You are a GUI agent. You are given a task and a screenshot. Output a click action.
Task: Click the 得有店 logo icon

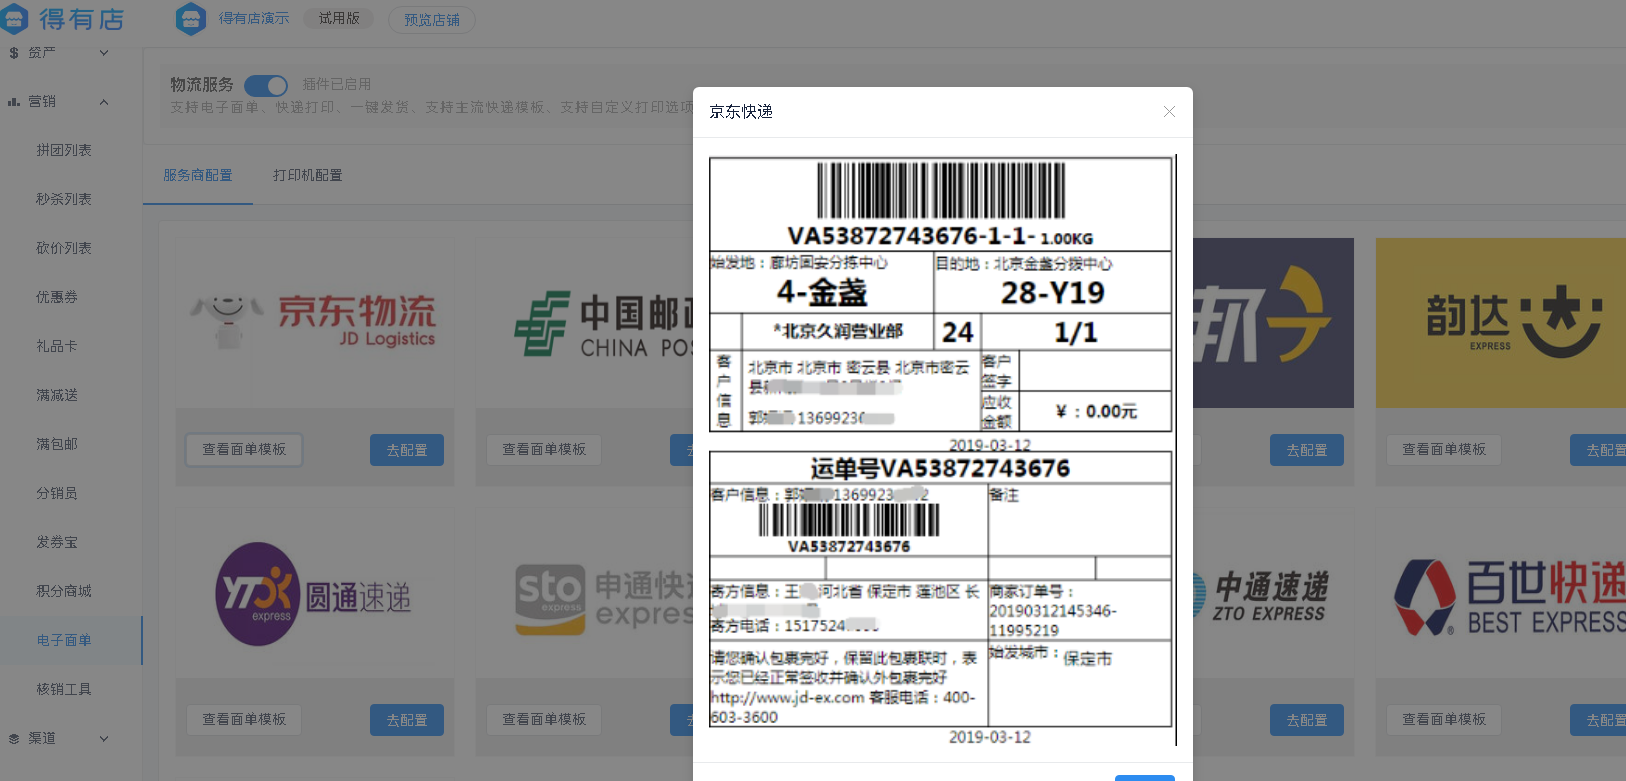(x=14, y=18)
